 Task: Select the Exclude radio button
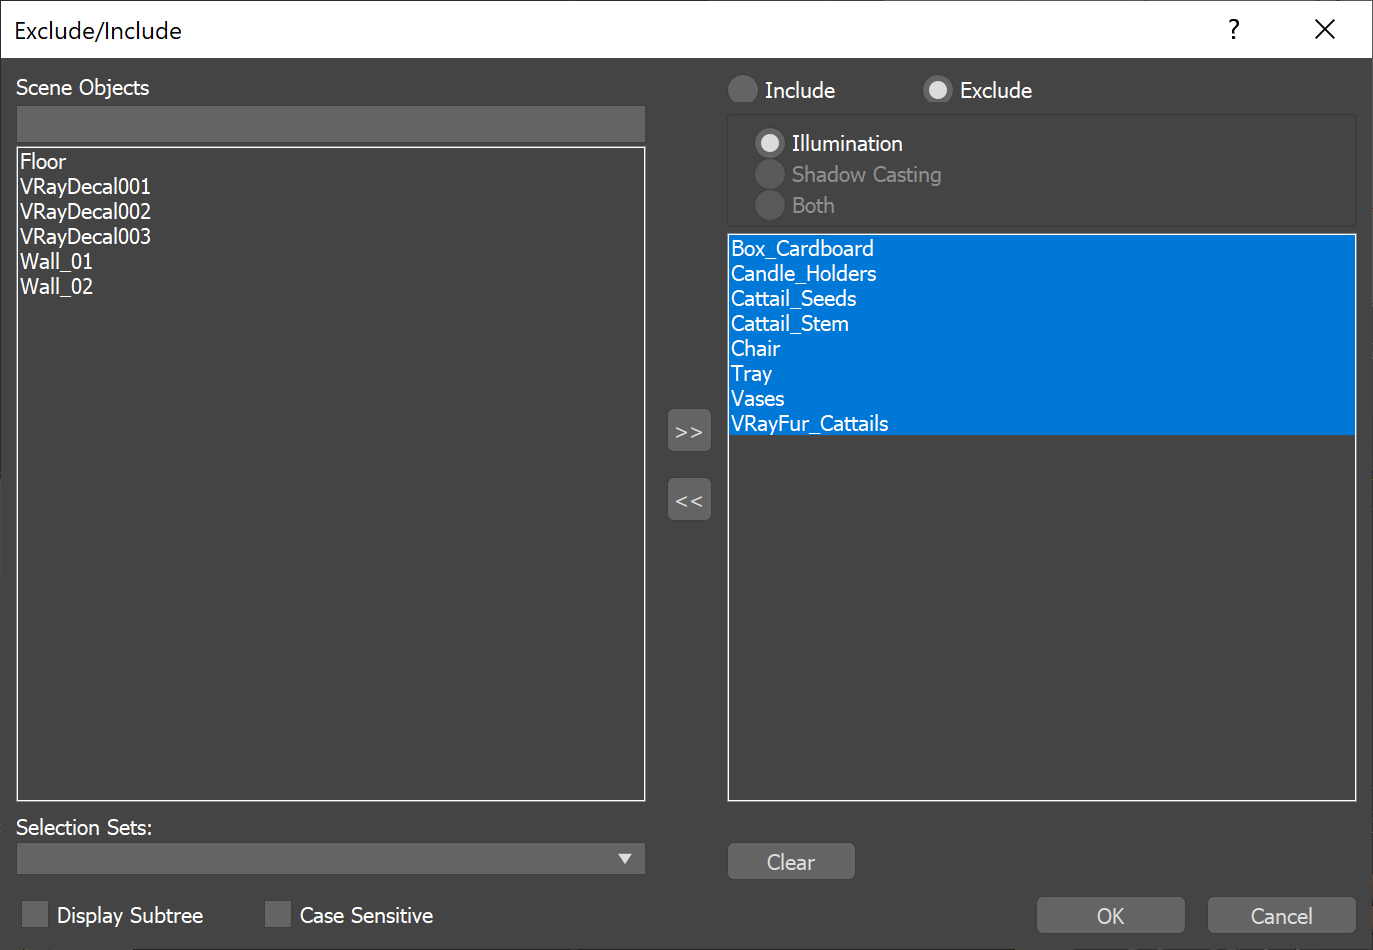tap(938, 90)
